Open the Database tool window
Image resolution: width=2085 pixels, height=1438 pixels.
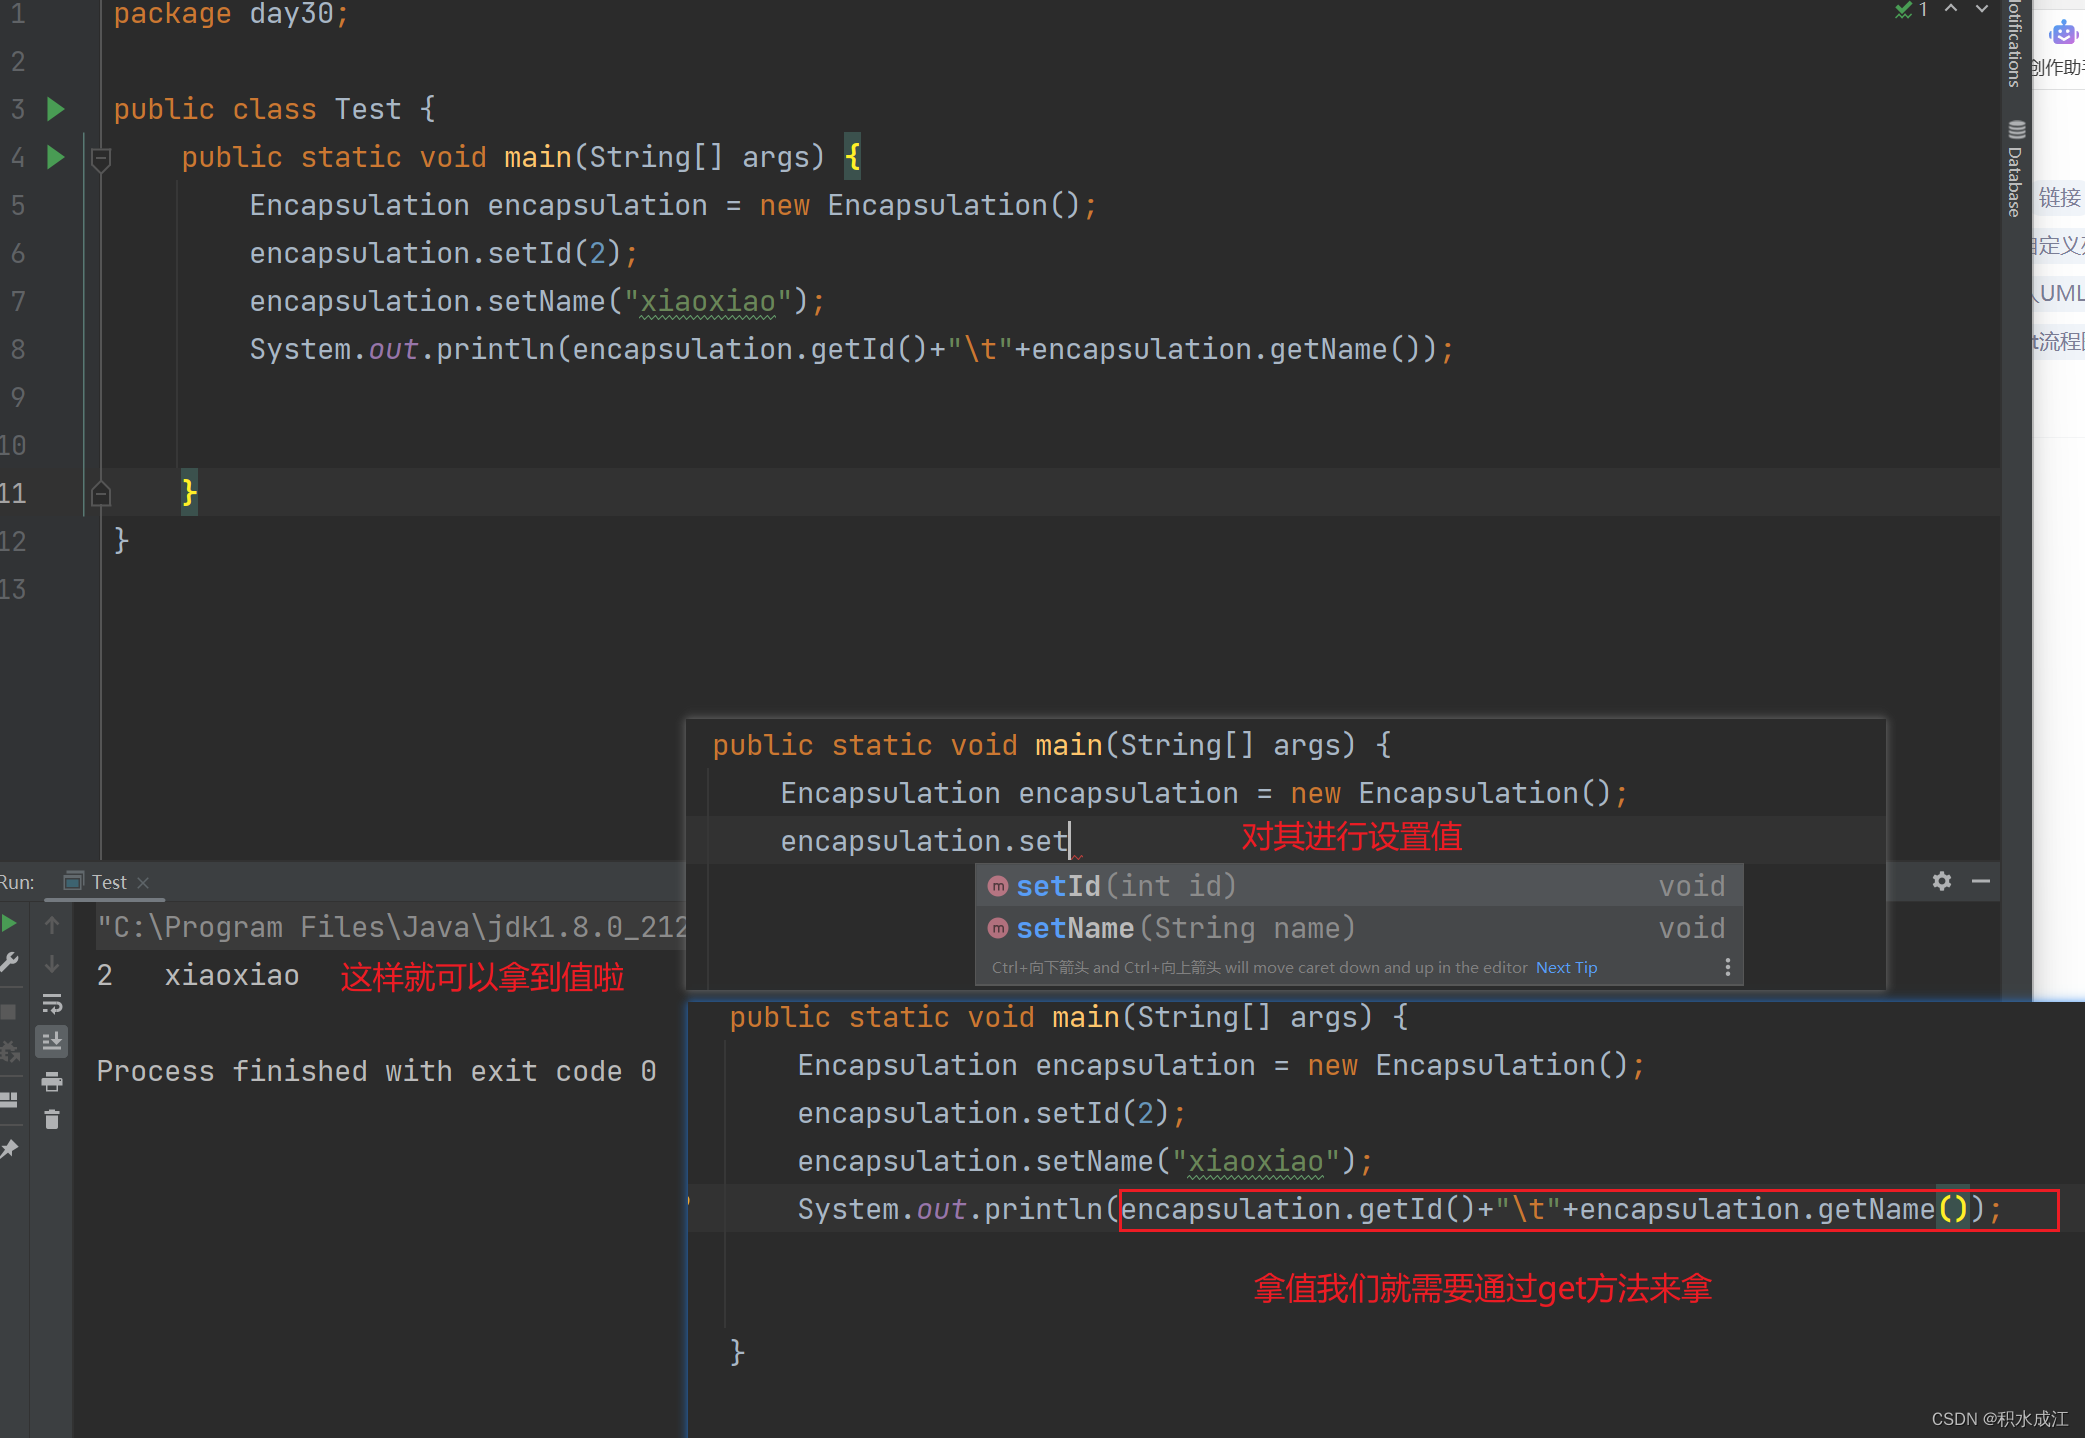2015,168
